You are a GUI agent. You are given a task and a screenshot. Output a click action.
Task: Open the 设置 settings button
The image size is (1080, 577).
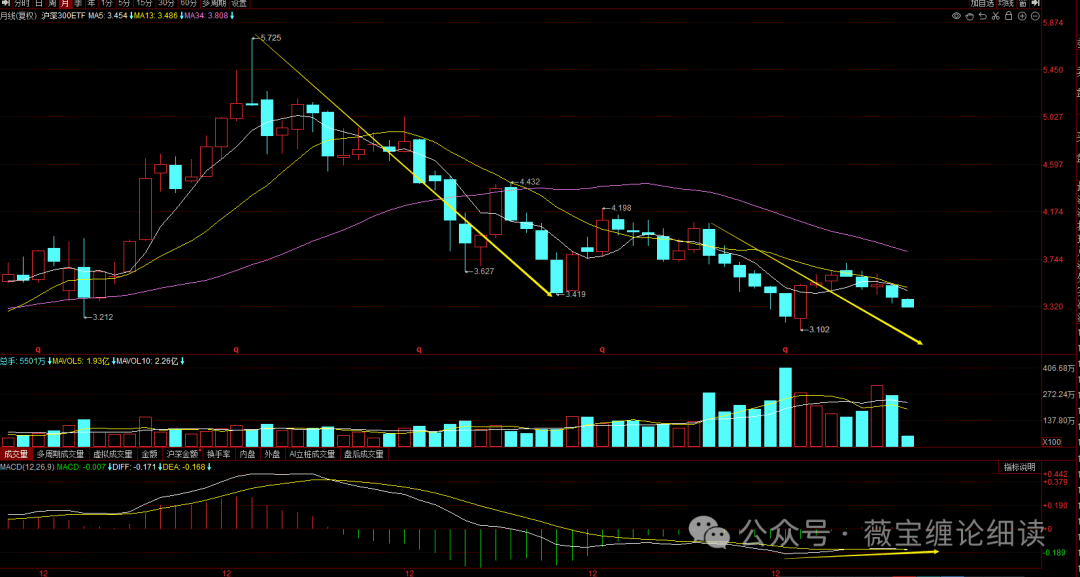239,3
